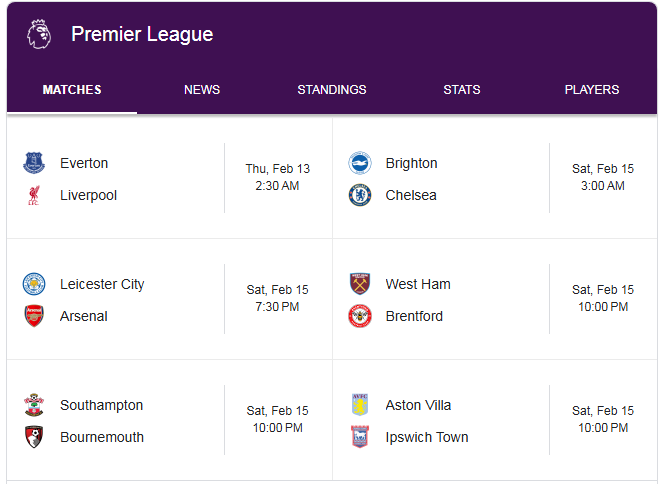Select the MATCHES tab
The height and width of the screenshot is (484, 660).
pyautogui.click(x=72, y=90)
